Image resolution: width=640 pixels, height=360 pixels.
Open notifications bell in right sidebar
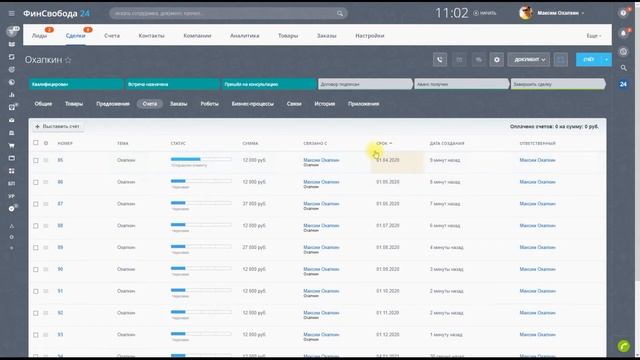(x=623, y=33)
